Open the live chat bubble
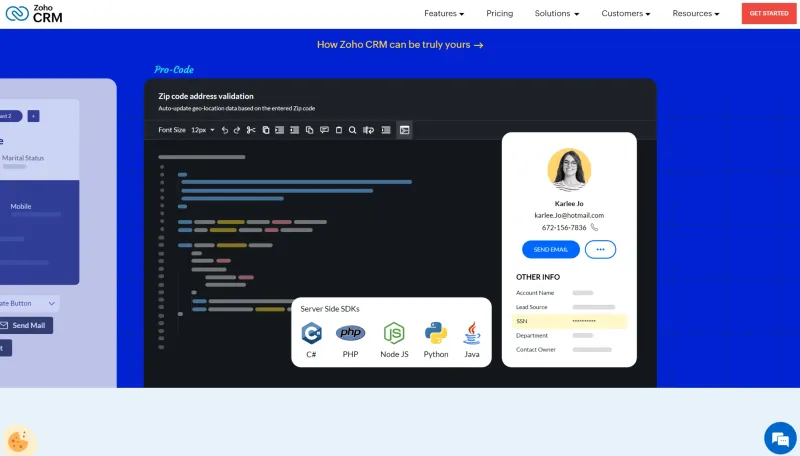The height and width of the screenshot is (456, 800). click(780, 438)
